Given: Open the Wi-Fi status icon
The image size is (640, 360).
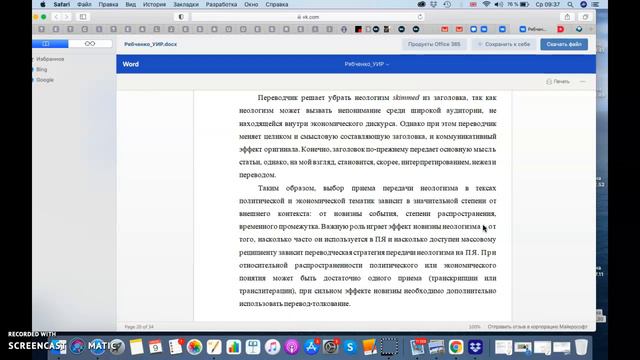Looking at the screenshot, I should pos(486,4).
